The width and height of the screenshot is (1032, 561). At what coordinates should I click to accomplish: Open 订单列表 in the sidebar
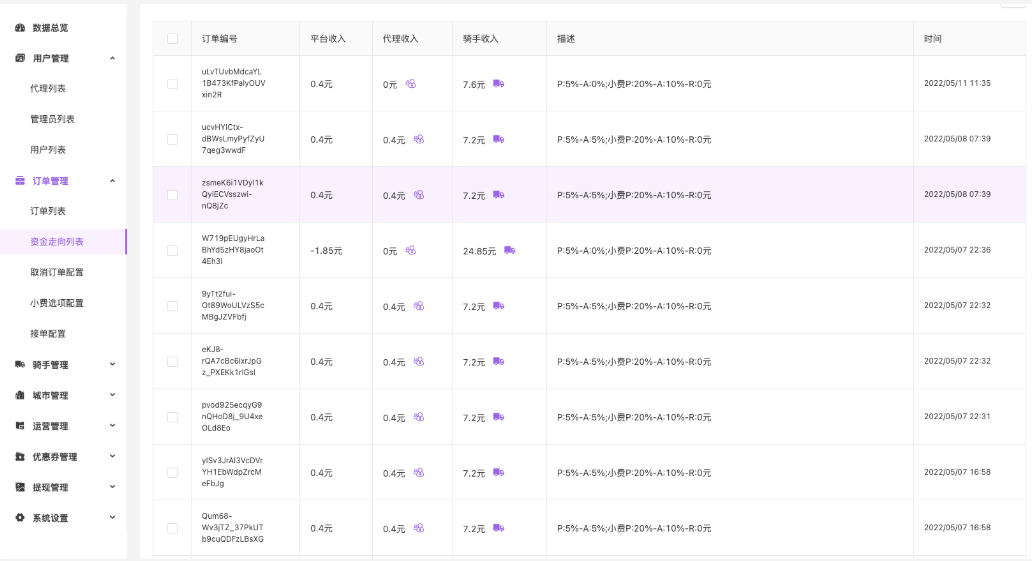tap(48, 211)
